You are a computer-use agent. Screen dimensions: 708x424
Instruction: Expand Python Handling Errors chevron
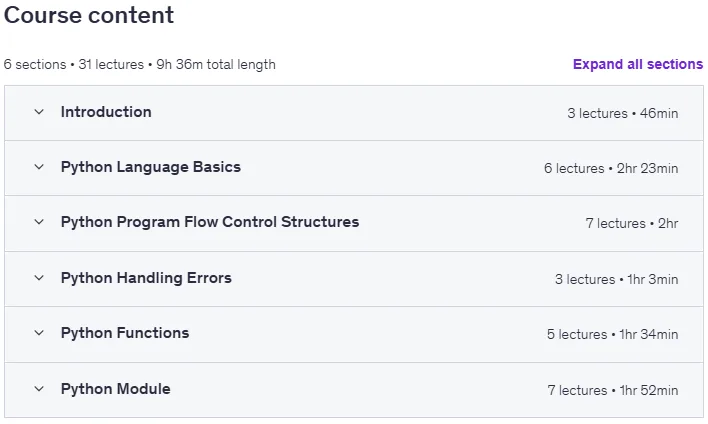pos(39,278)
